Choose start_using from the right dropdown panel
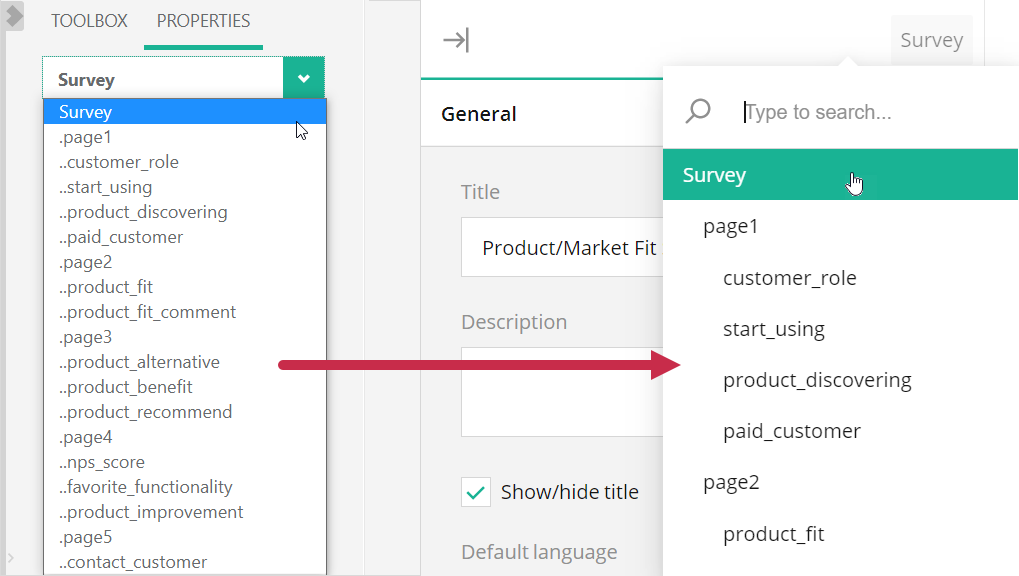The image size is (1019, 576). point(774,328)
